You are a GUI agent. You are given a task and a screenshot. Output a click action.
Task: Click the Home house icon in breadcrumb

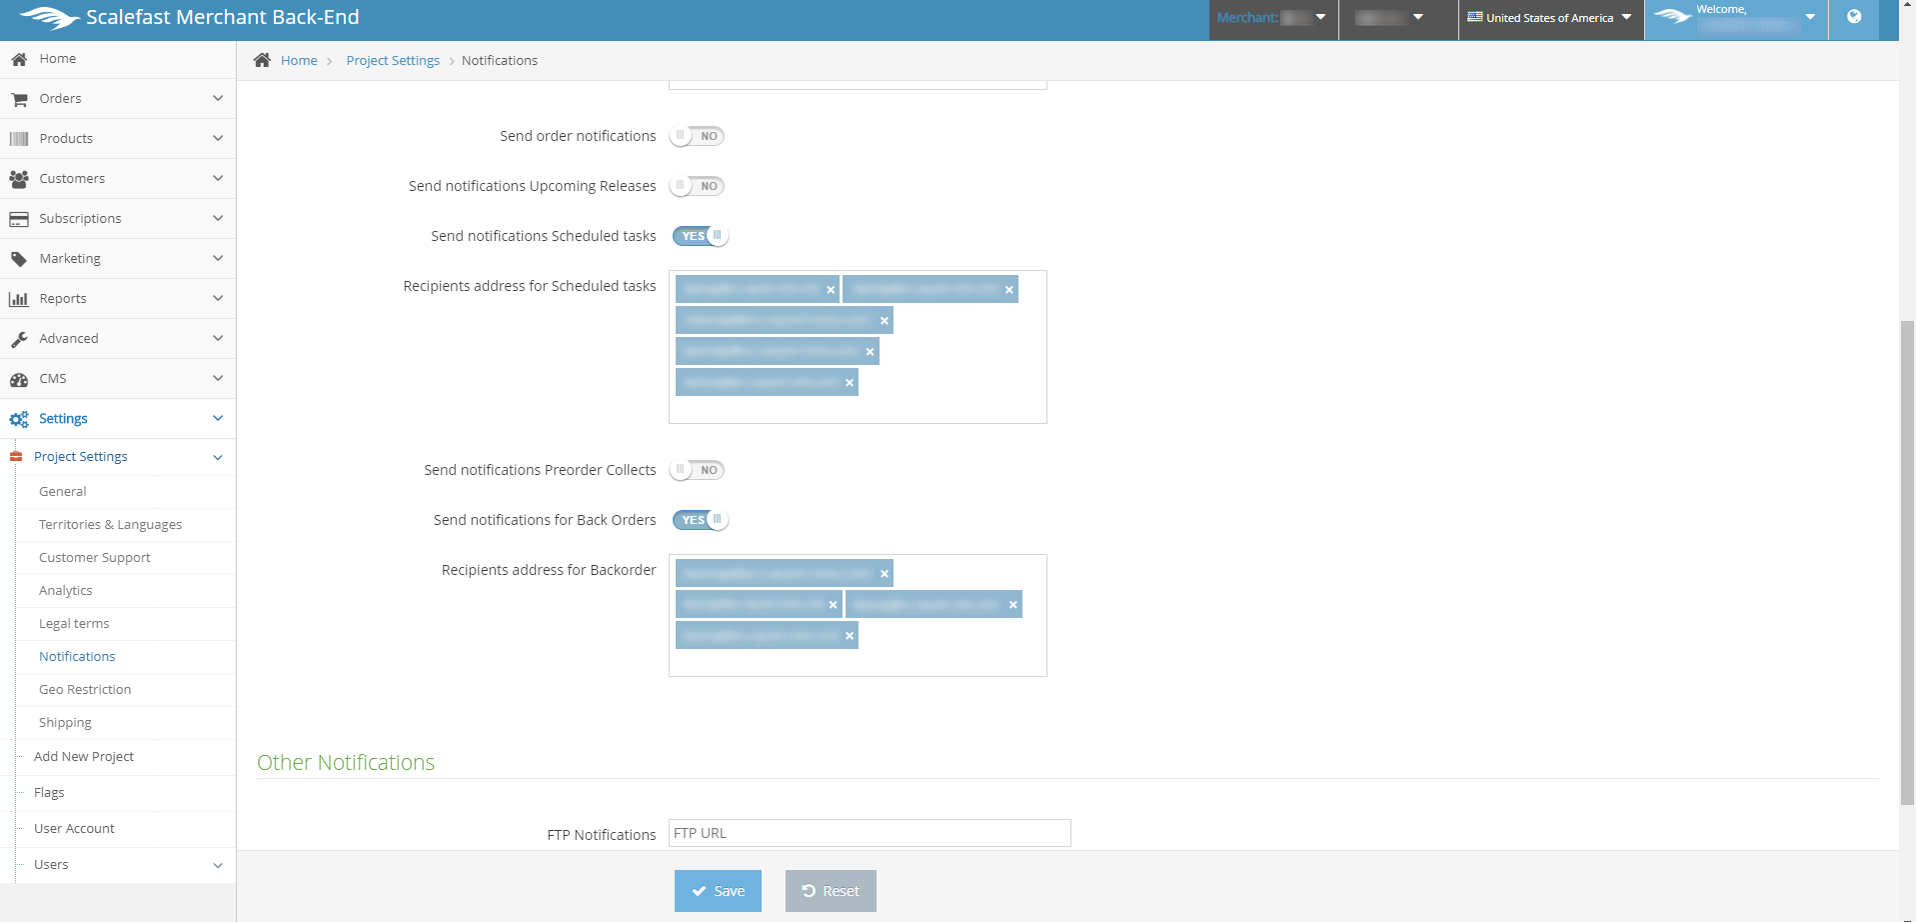point(262,60)
